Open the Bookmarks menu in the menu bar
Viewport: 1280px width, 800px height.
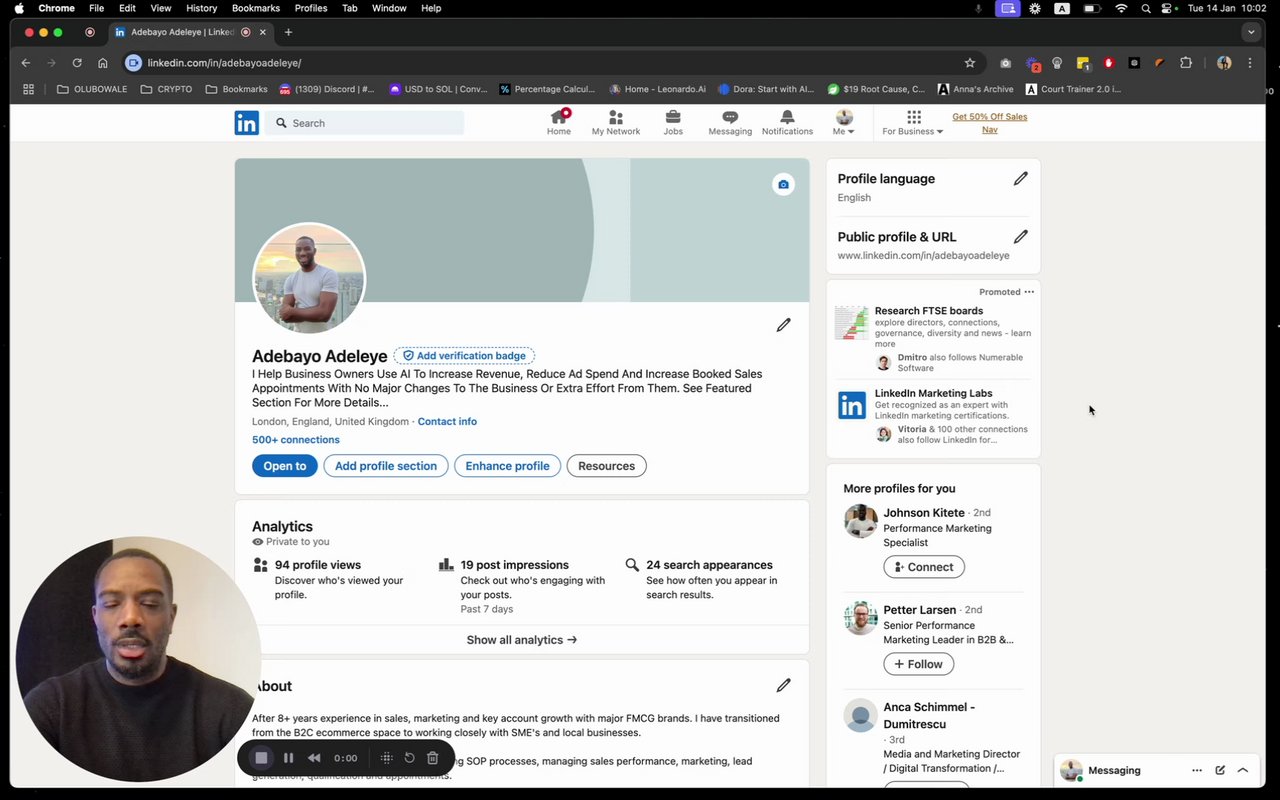point(256,8)
